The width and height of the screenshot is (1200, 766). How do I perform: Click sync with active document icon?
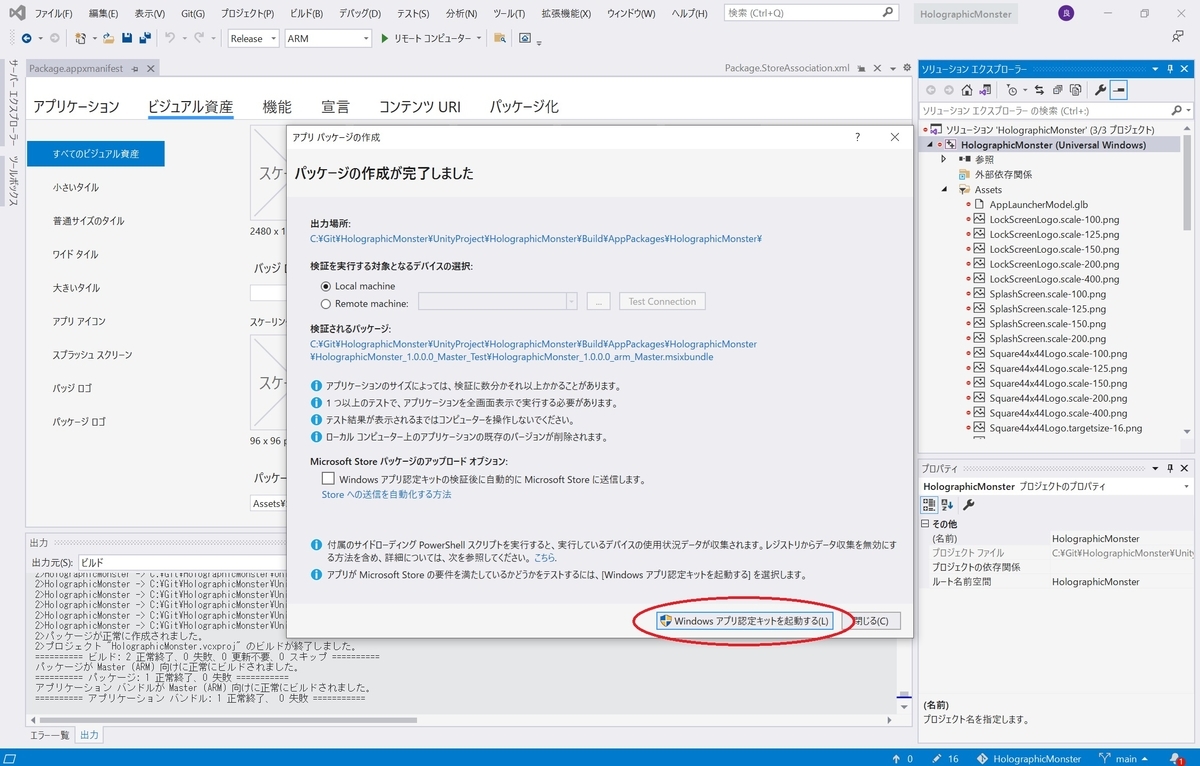point(1039,90)
